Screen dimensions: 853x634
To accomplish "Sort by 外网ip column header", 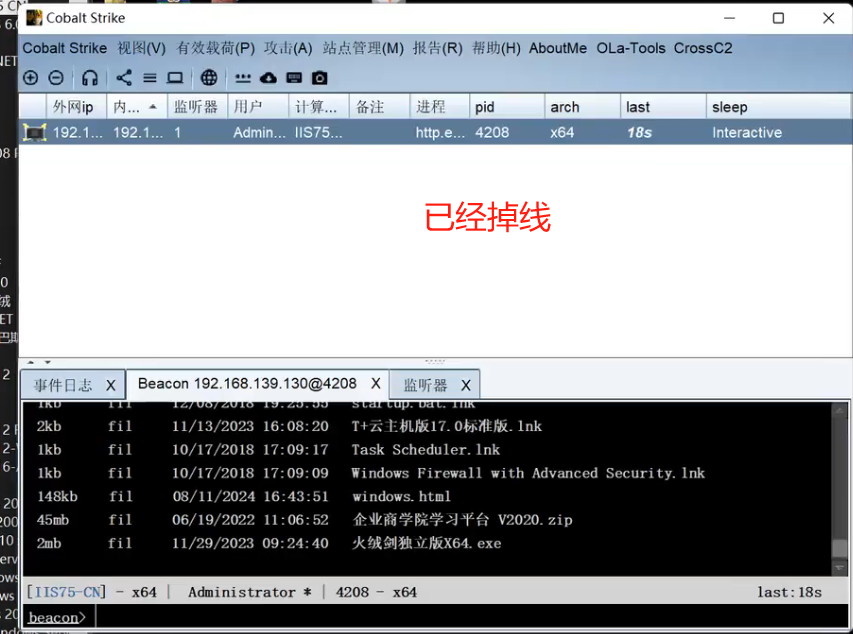I will [76, 107].
